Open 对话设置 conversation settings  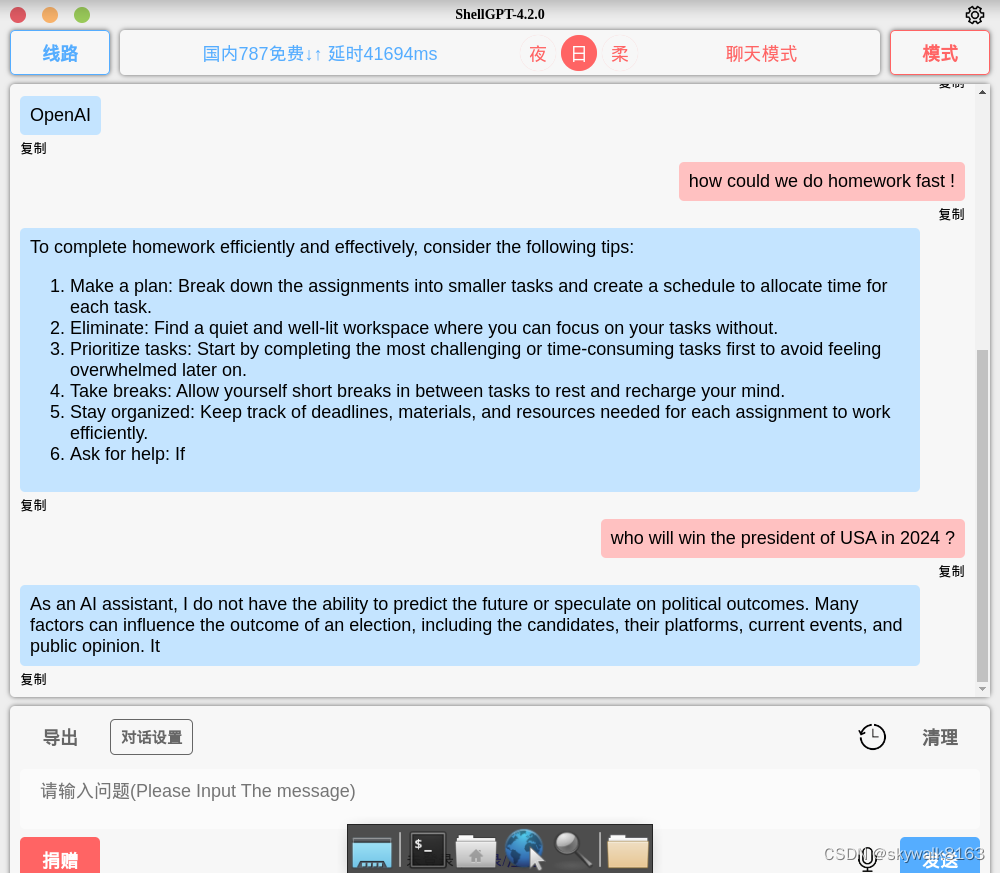pos(151,737)
